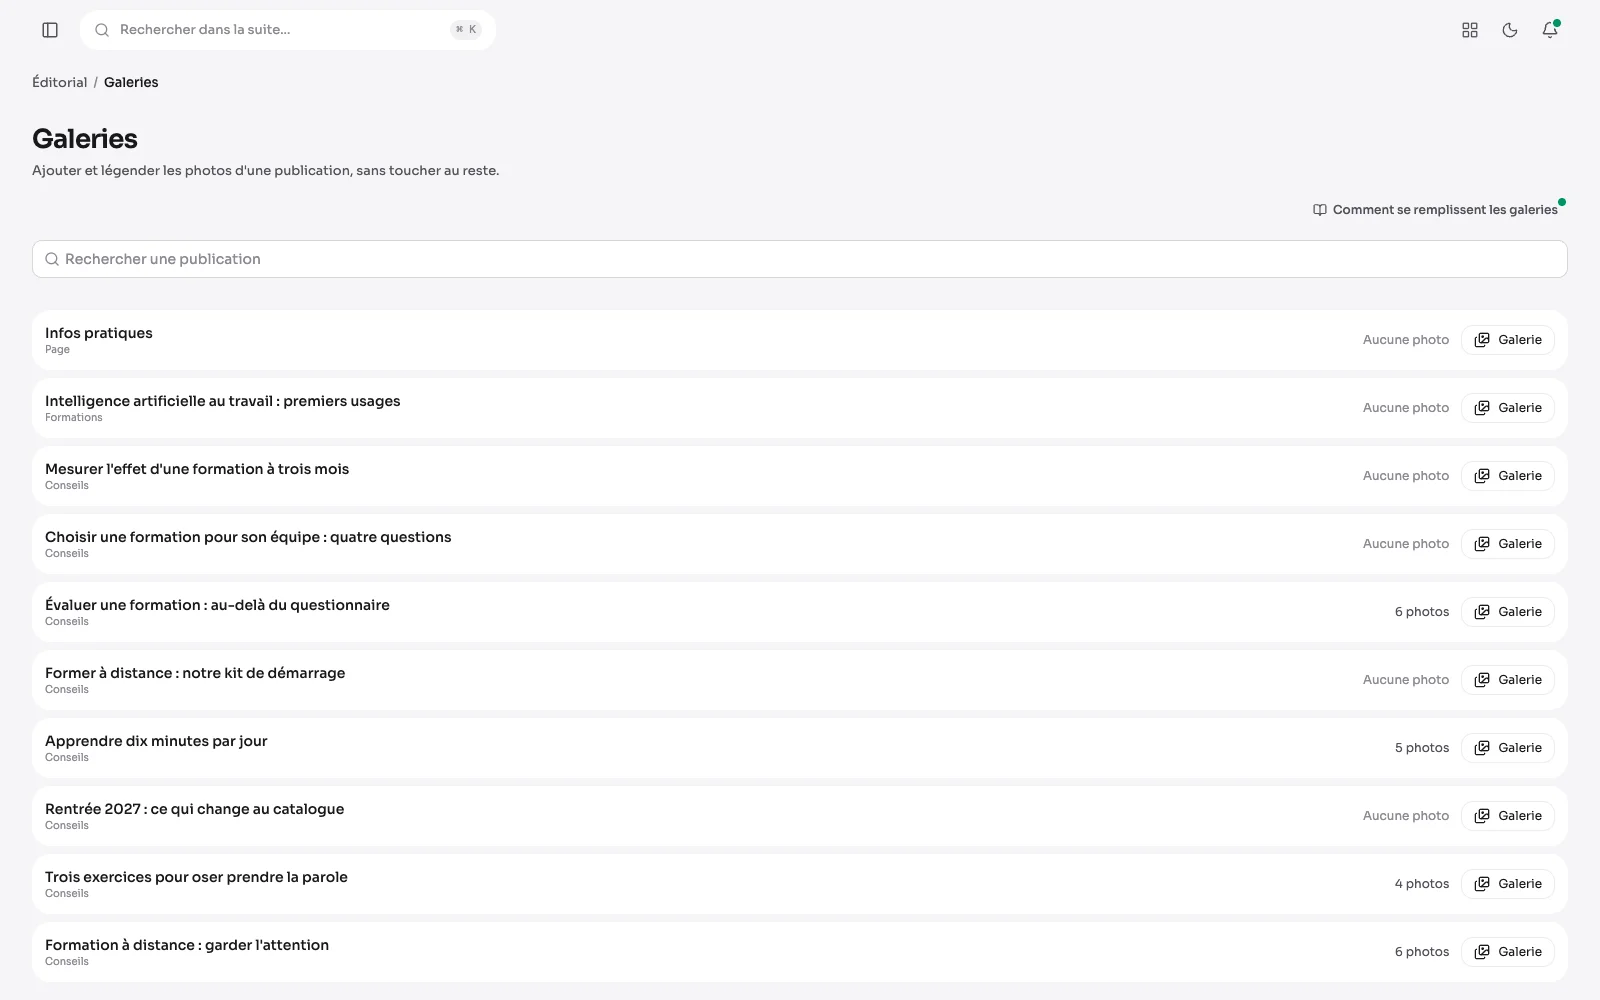Viewport: 1600px width, 1000px height.
Task: Open Galerie for Choisir une formation
Action: (x=1508, y=544)
